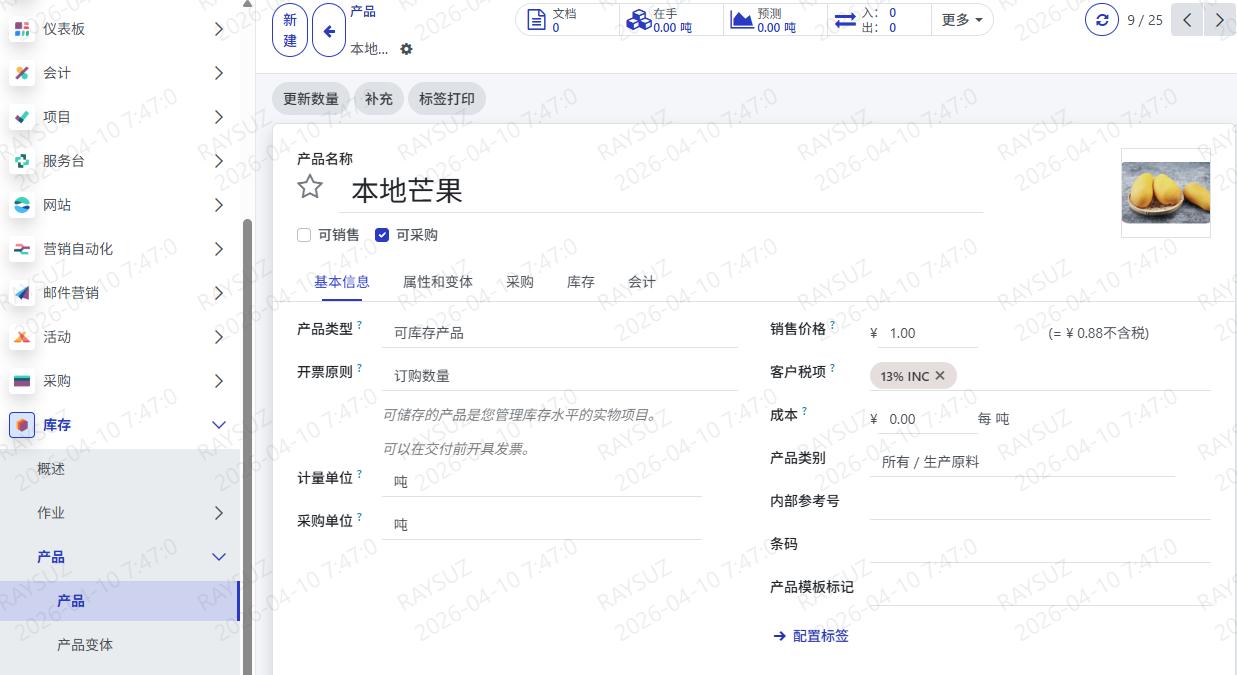The width and height of the screenshot is (1237, 675).
Task: Click the 销售价格 help question mark
Action: point(832,325)
